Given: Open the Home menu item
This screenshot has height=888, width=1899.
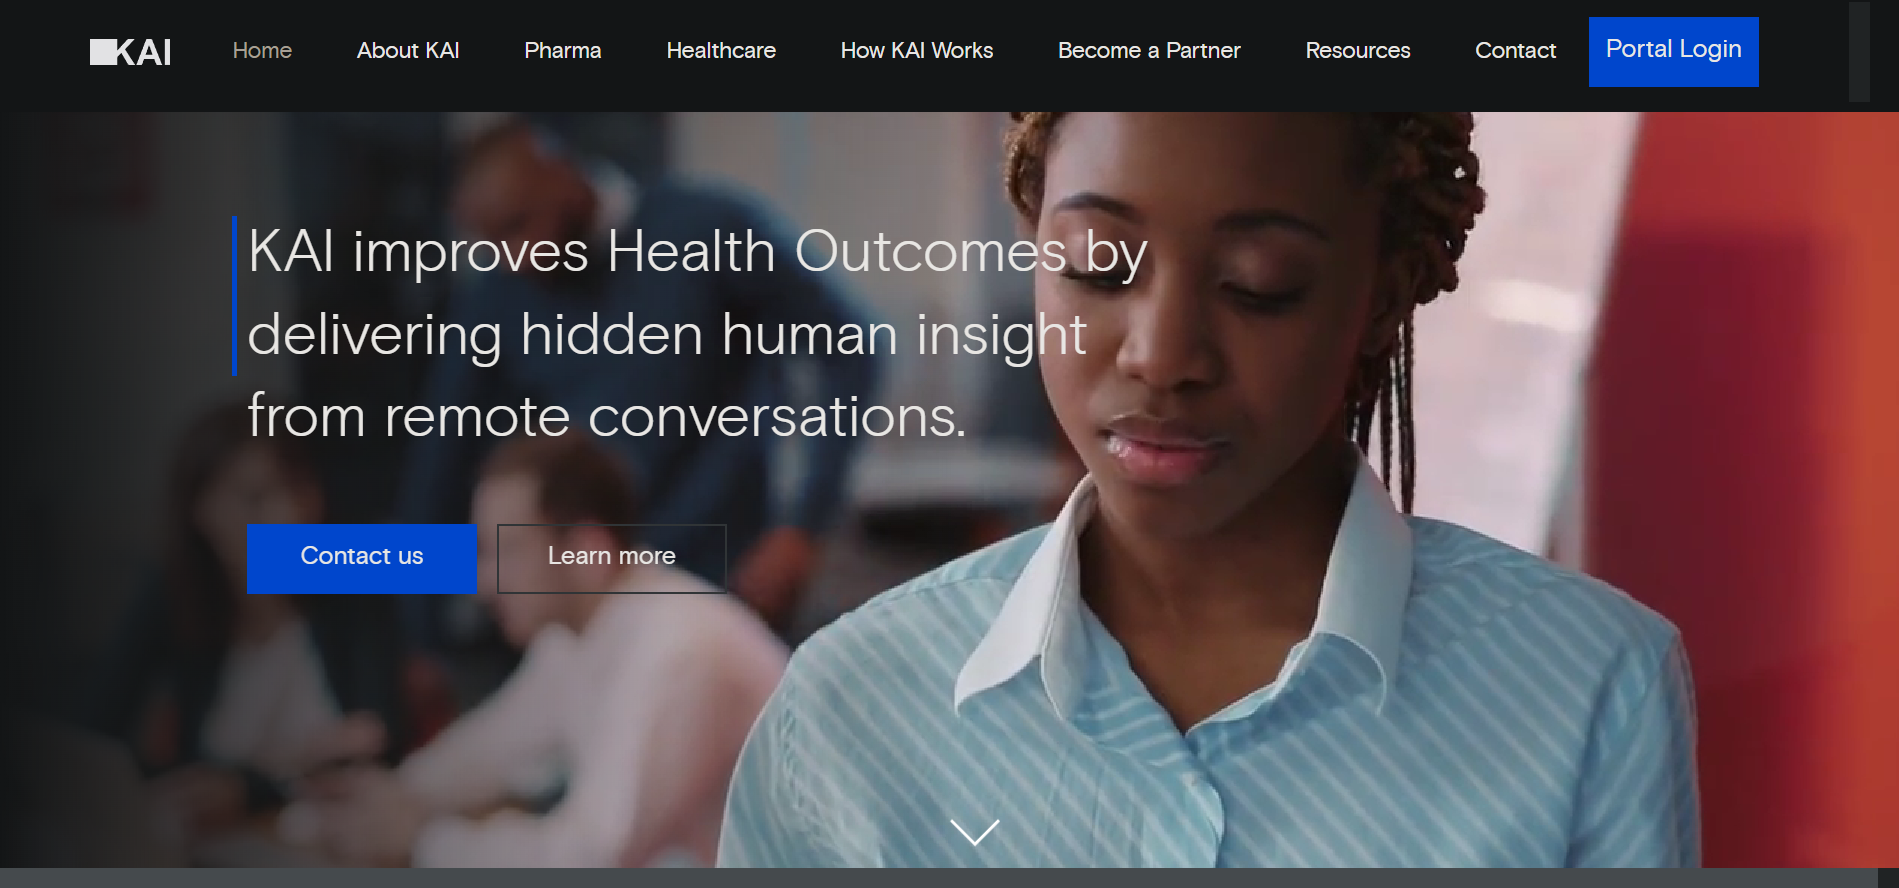Looking at the screenshot, I should pos(262,51).
